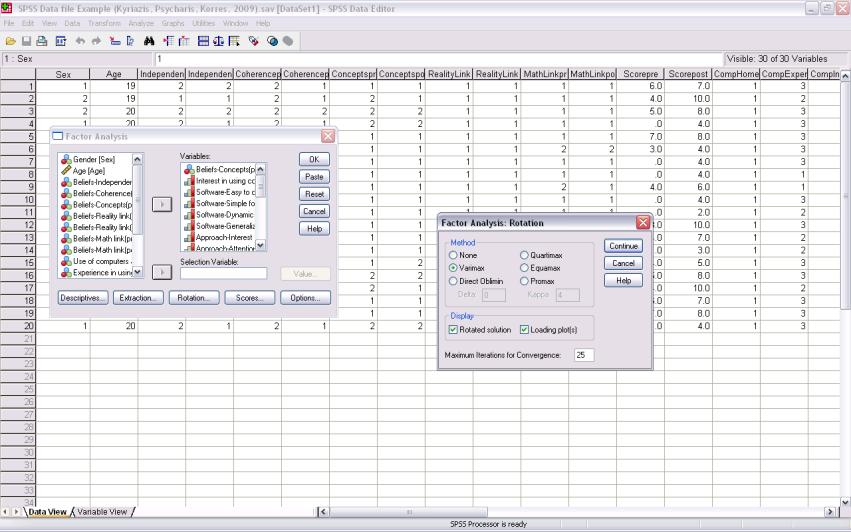
Task: Open the Graphs menu
Action: pyautogui.click(x=173, y=23)
